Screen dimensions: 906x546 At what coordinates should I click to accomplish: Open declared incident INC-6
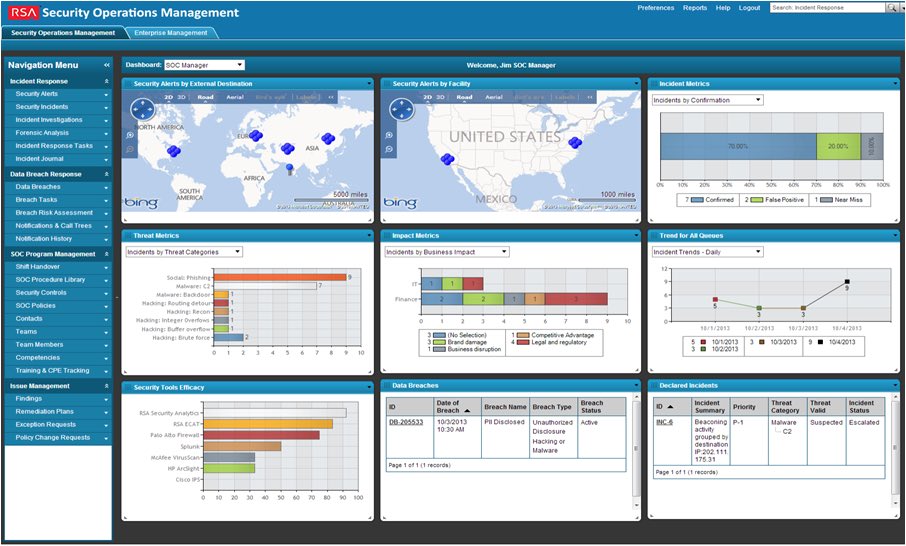coord(664,422)
